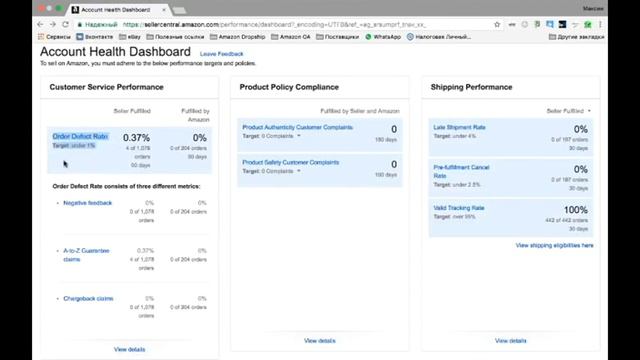Image resolution: width=640 pixels, height=360 pixels.
Task: Close the Account Health Dashboard tab
Action: (x=164, y=9)
